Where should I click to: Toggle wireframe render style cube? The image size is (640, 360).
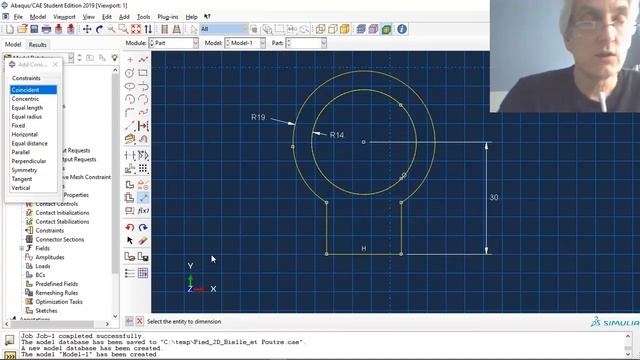click(320, 29)
